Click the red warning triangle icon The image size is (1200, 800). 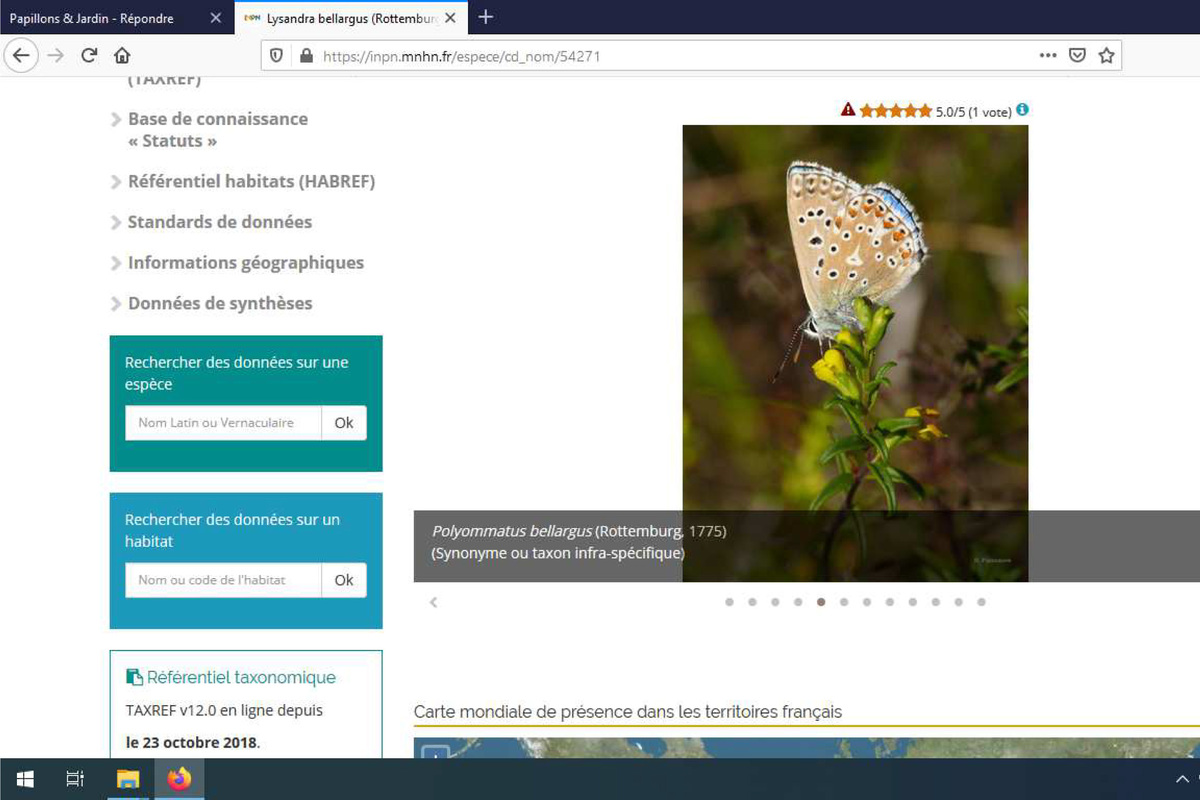pyautogui.click(x=848, y=110)
